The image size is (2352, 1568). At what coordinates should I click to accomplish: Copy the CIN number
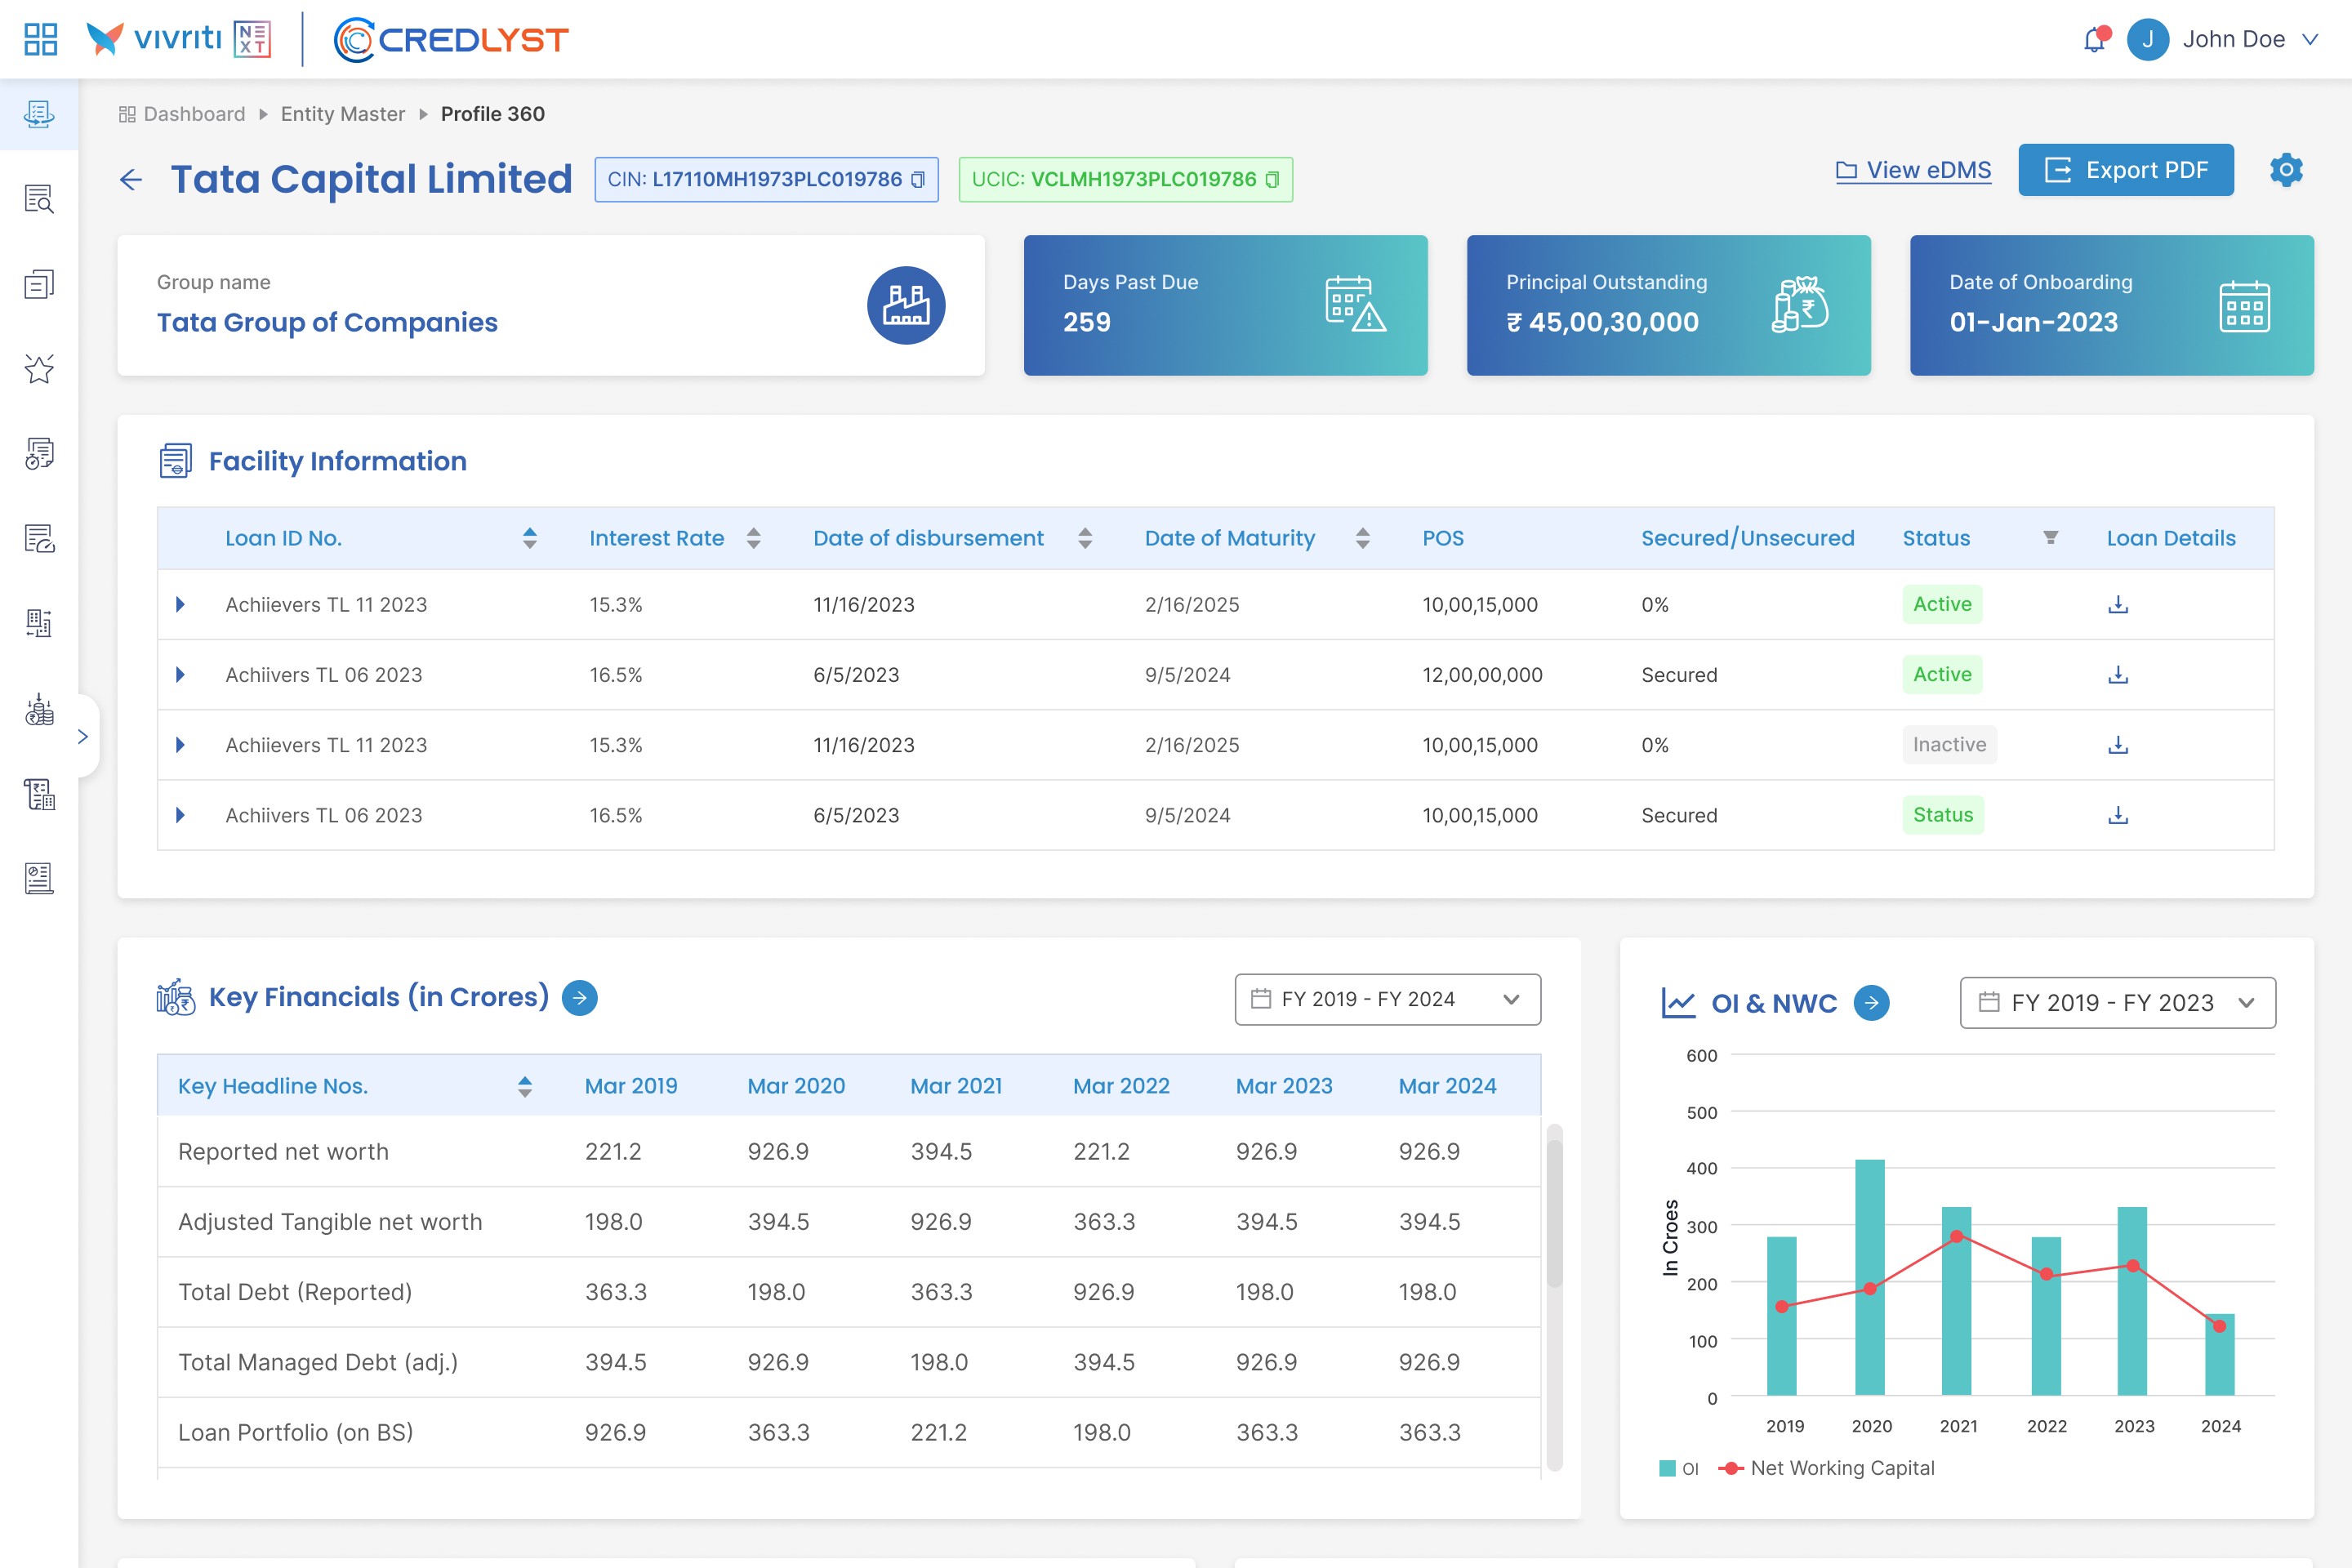[x=918, y=180]
